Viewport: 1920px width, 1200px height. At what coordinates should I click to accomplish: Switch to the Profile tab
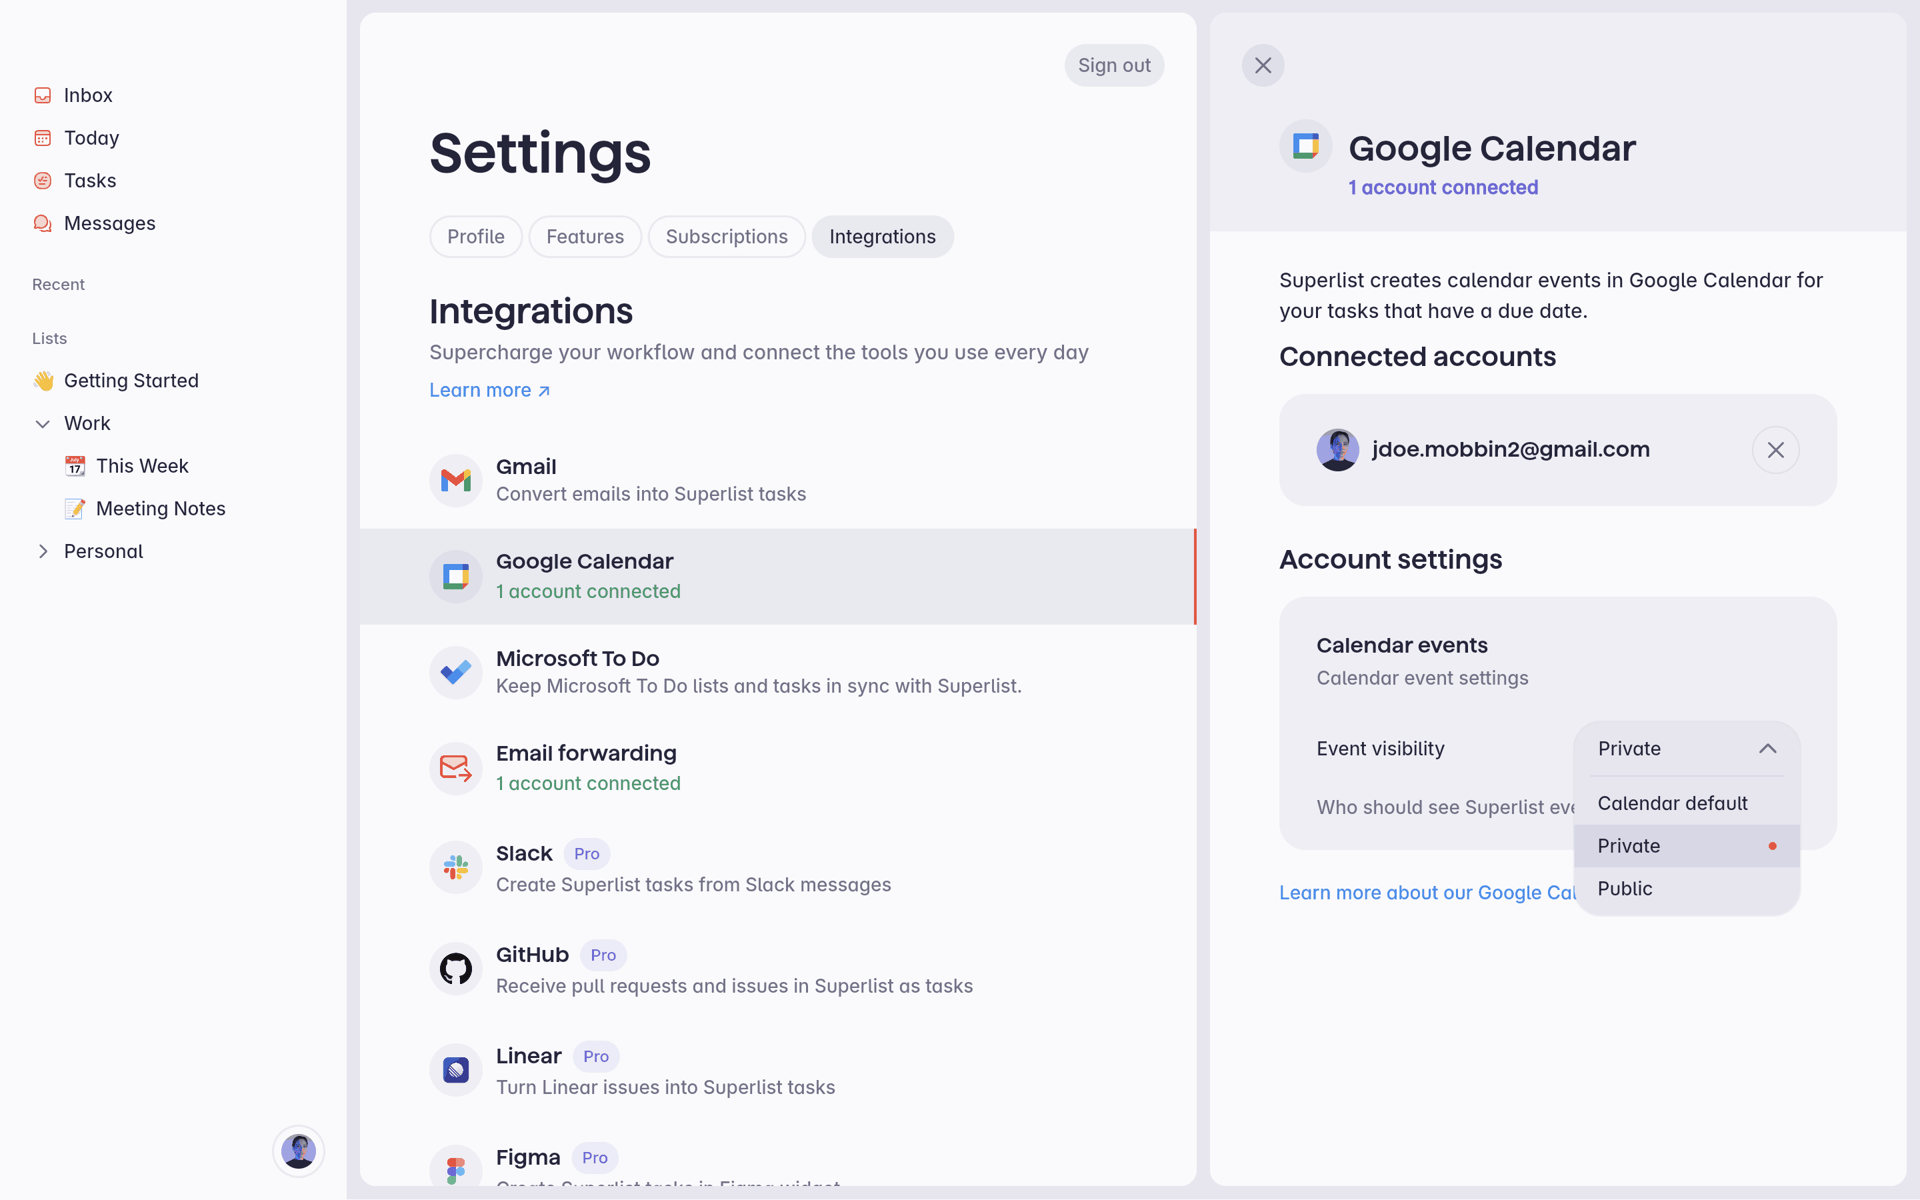476,237
